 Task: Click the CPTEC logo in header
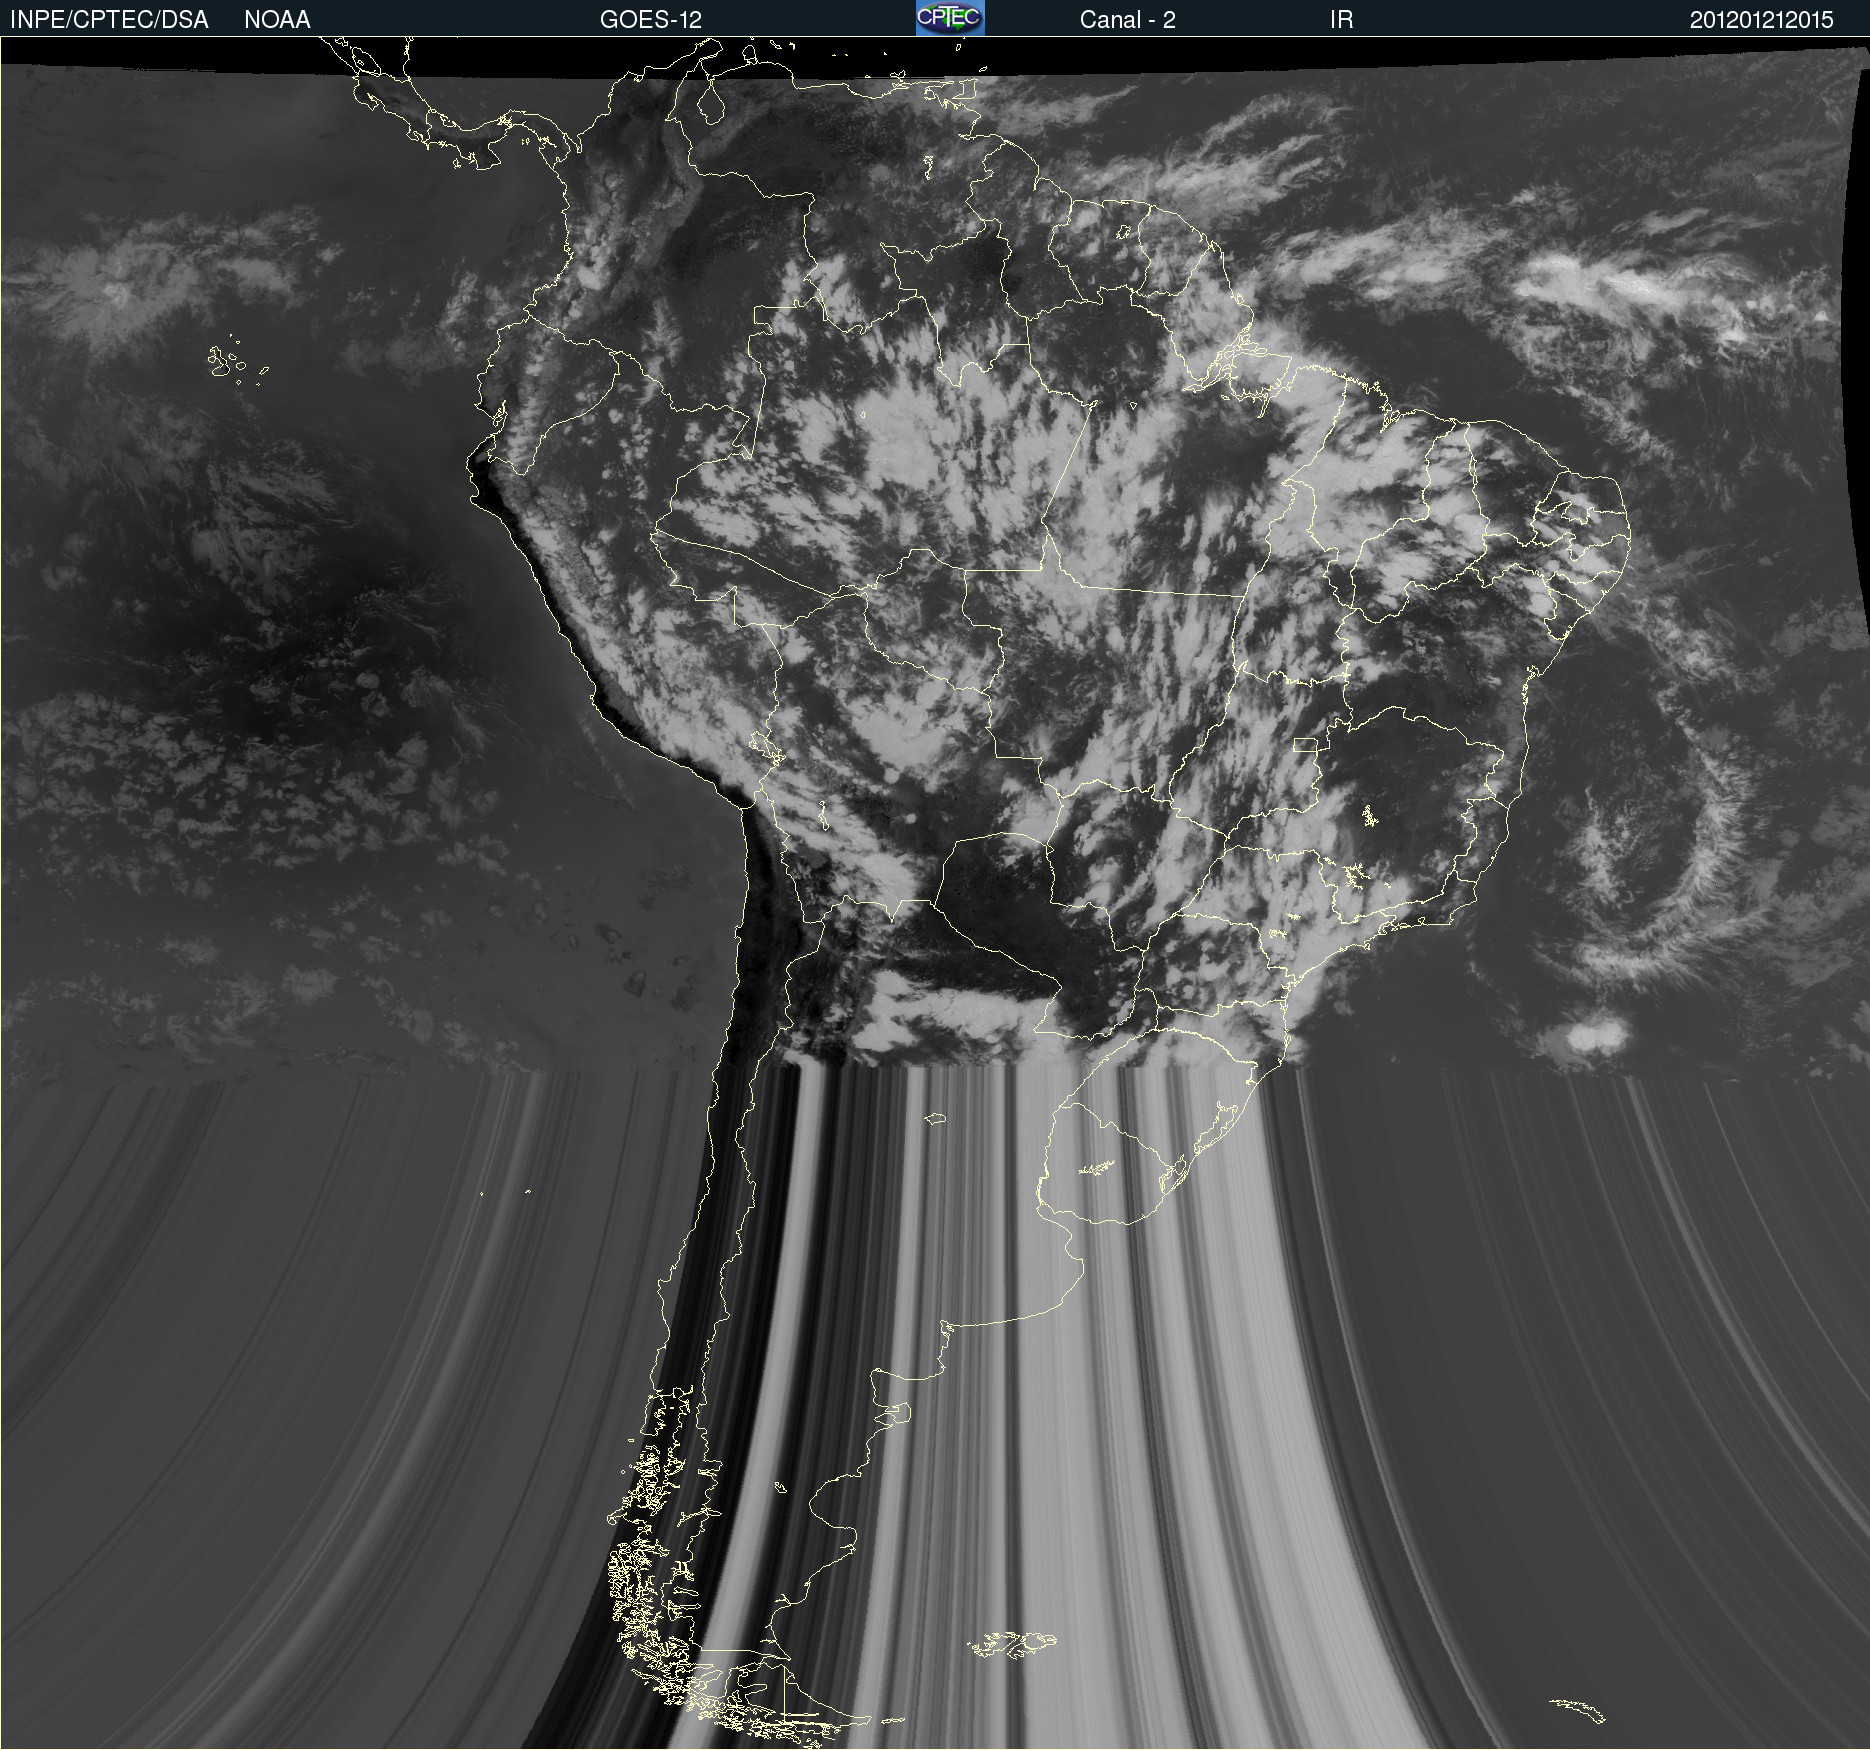pos(950,18)
